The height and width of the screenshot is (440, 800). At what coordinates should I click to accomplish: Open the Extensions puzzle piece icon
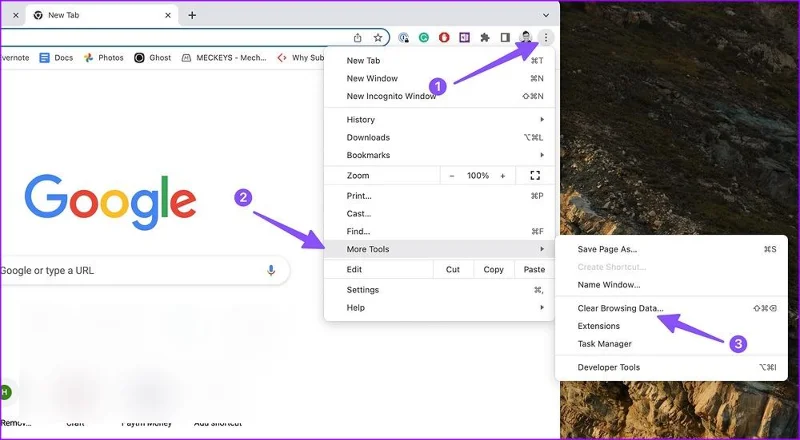[485, 37]
